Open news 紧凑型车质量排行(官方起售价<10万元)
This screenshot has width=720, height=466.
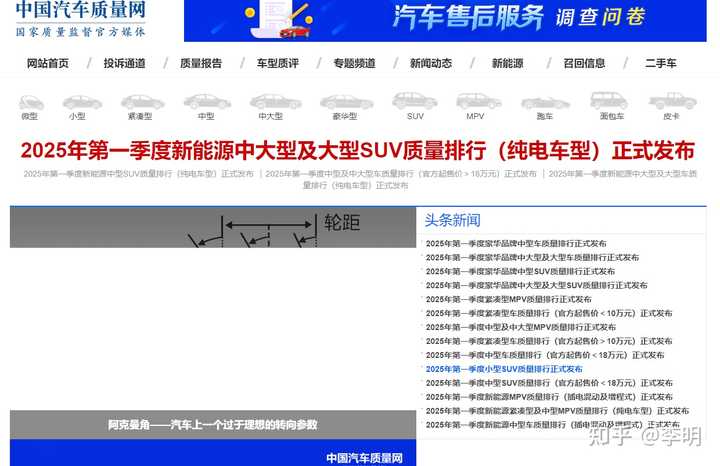[549, 313]
